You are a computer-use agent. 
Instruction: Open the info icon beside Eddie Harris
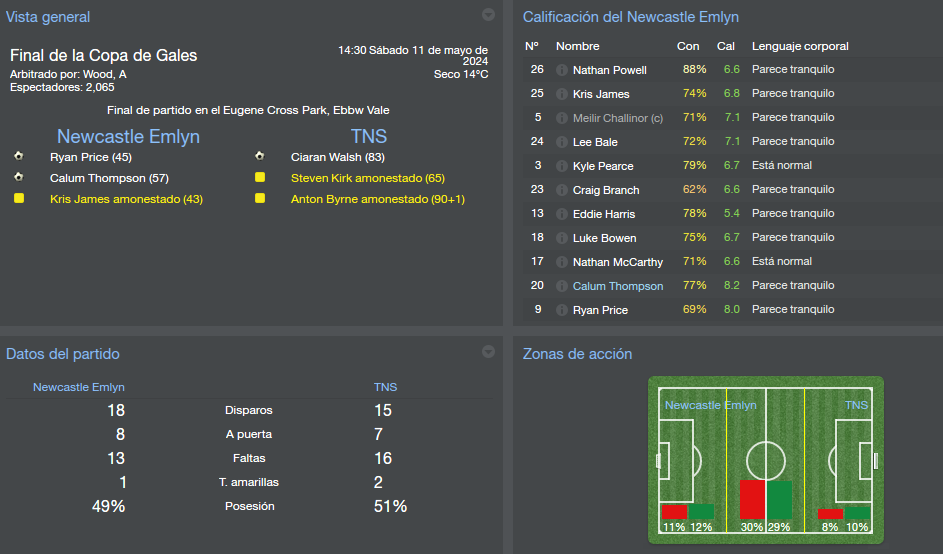(562, 214)
